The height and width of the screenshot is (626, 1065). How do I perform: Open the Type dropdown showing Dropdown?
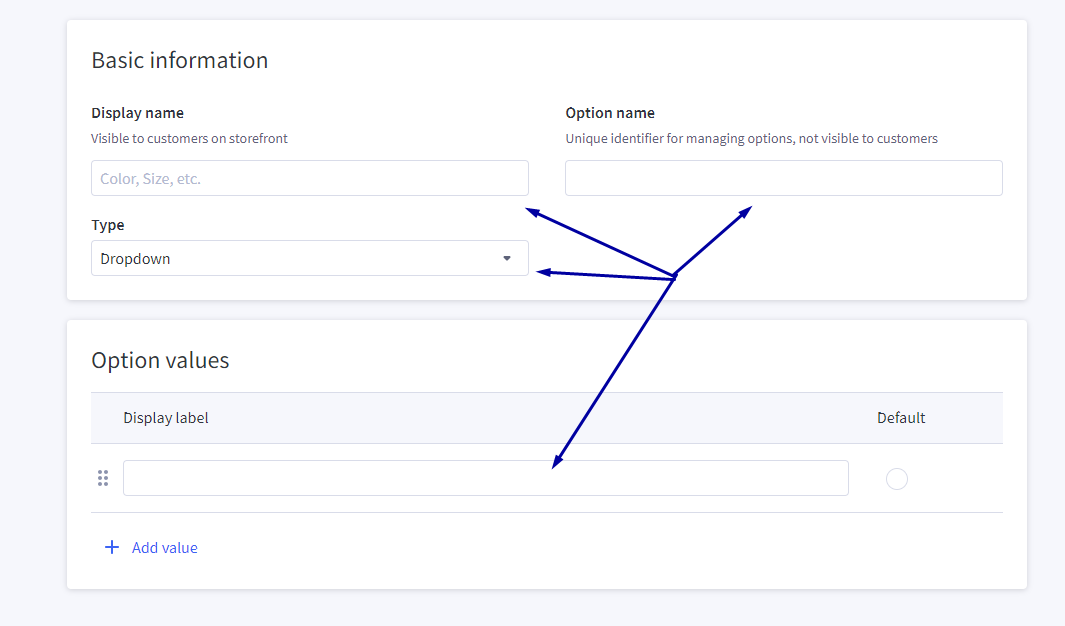[x=310, y=258]
